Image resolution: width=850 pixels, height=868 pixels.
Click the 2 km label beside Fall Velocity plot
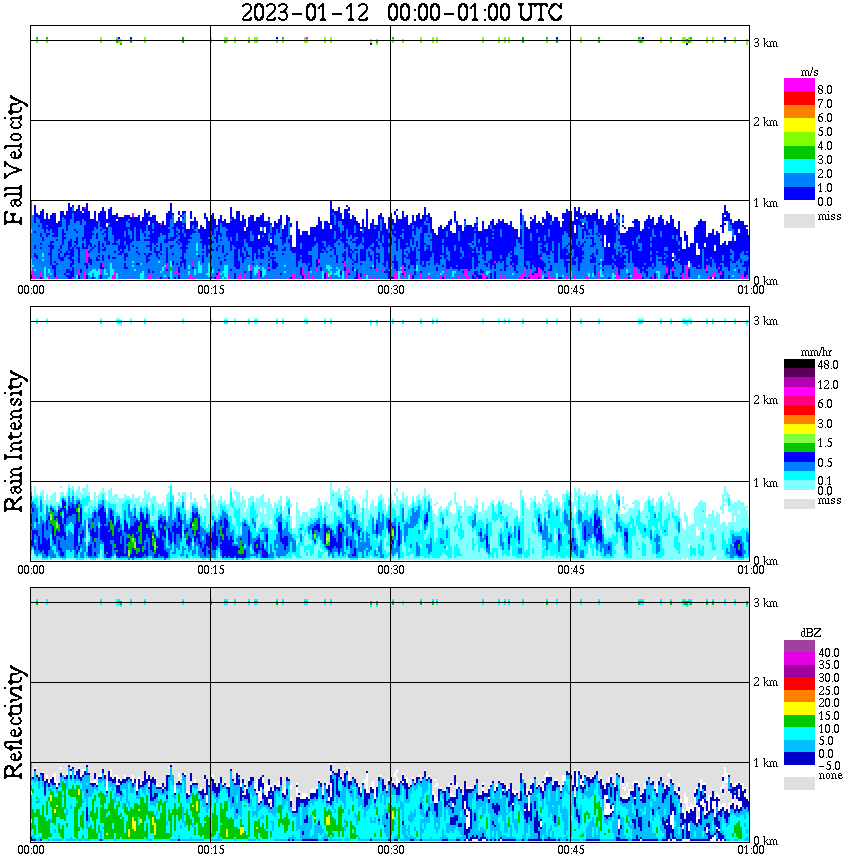point(766,122)
